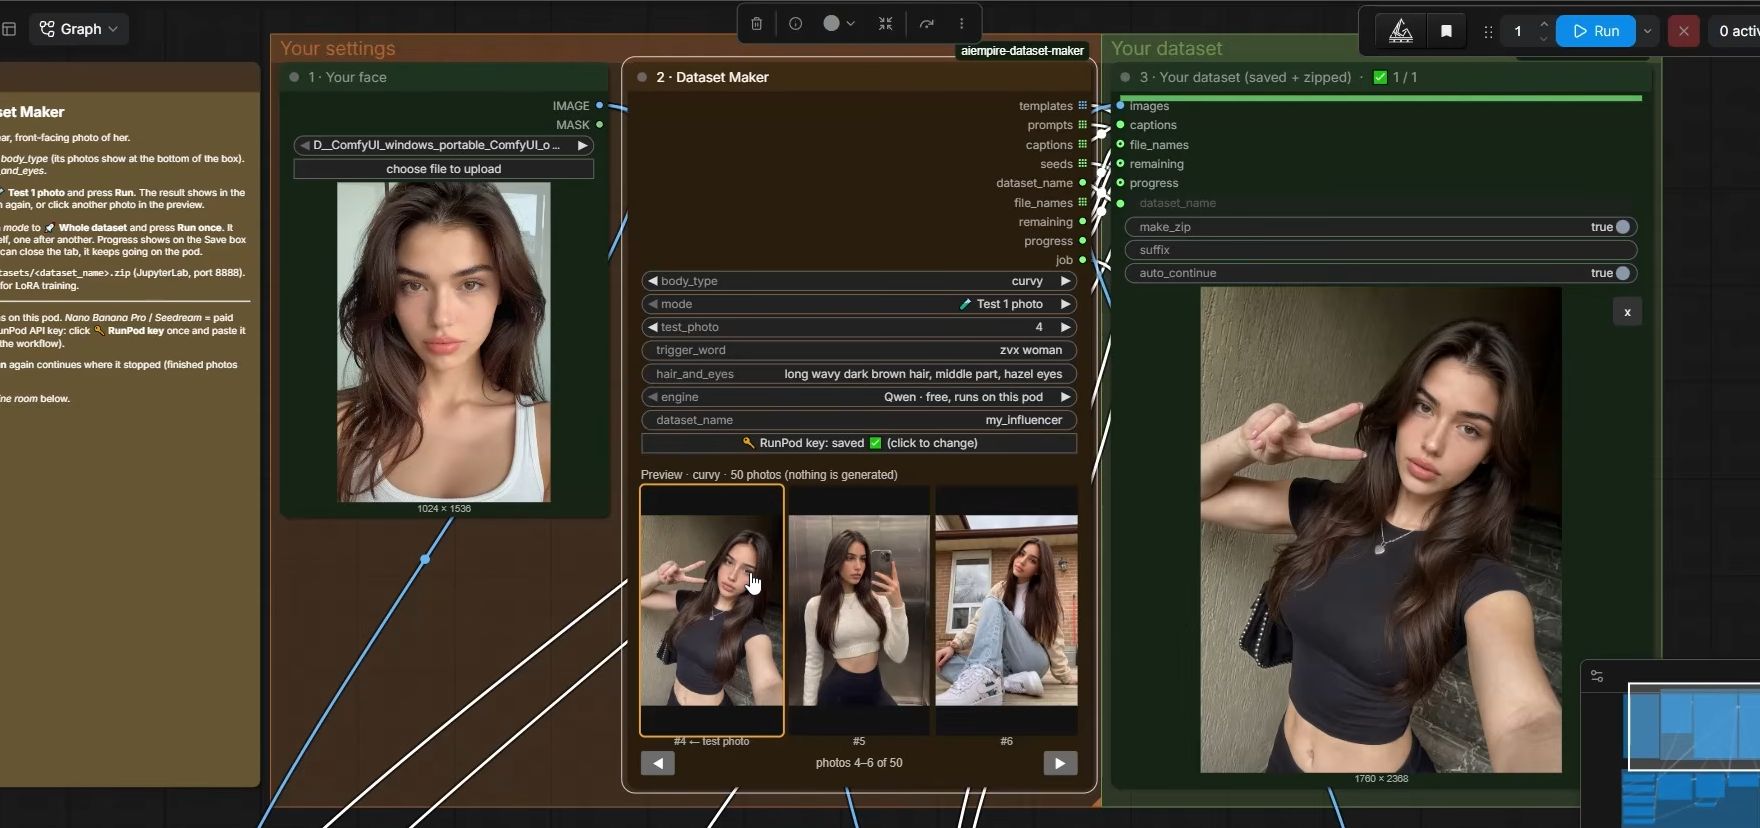The height and width of the screenshot is (828, 1760).
Task: Edit the suffix field
Action: [1381, 250]
